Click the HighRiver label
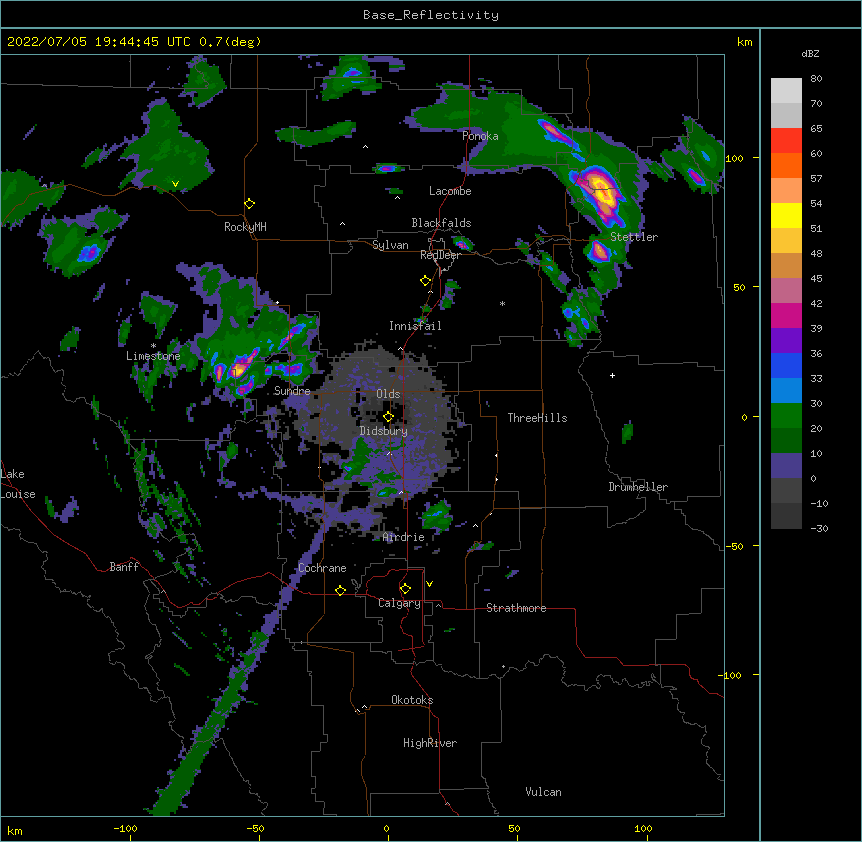Screen dimensions: 862x842 (430, 743)
